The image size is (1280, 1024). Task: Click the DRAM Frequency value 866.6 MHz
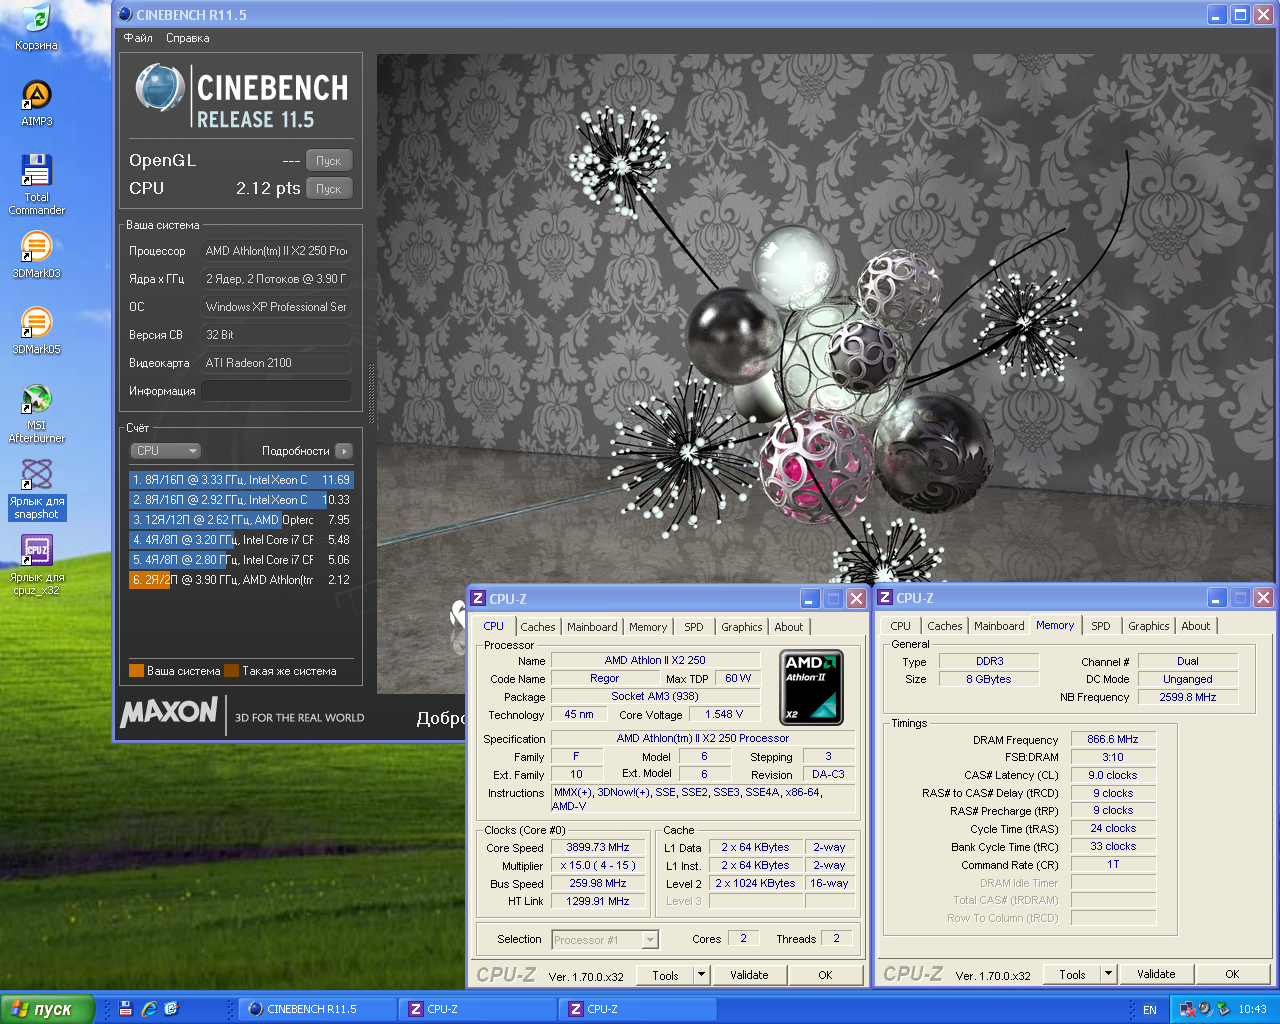[1113, 739]
